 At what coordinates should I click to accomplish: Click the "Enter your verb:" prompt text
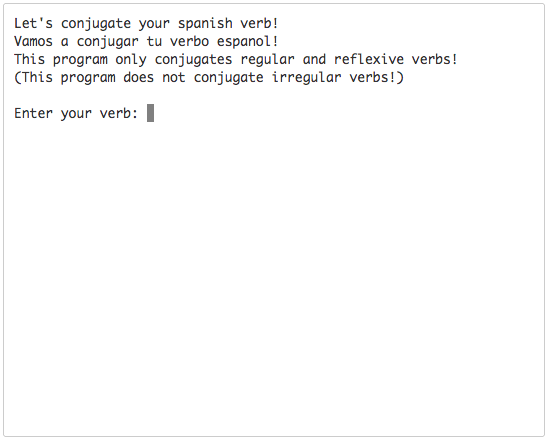coord(76,113)
